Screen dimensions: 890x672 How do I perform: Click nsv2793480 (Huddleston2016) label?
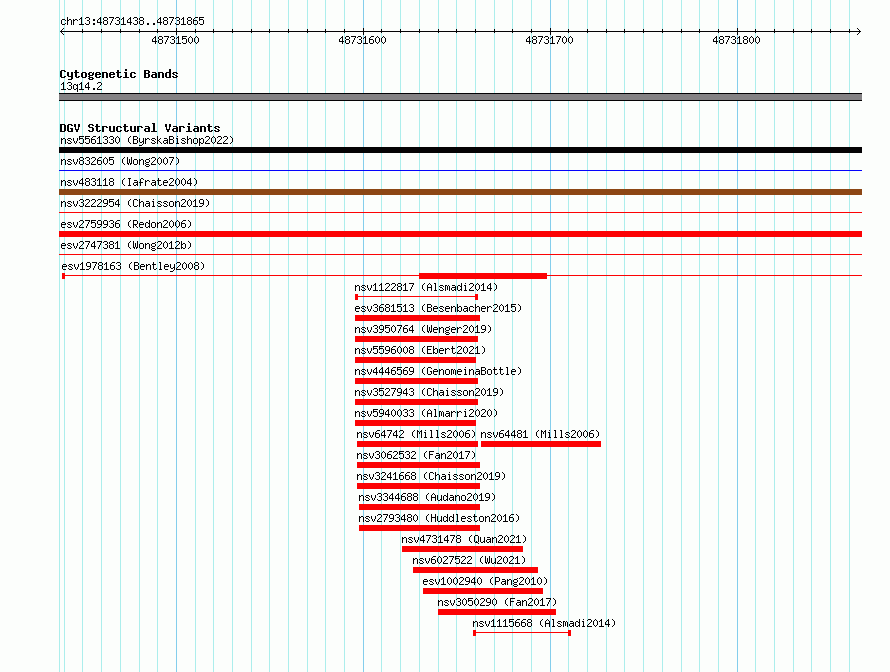[x=439, y=518]
